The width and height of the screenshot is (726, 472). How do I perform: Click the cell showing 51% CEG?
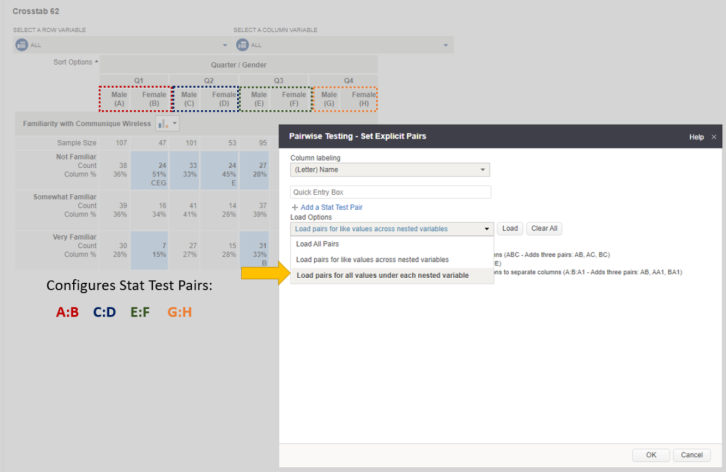(x=149, y=170)
